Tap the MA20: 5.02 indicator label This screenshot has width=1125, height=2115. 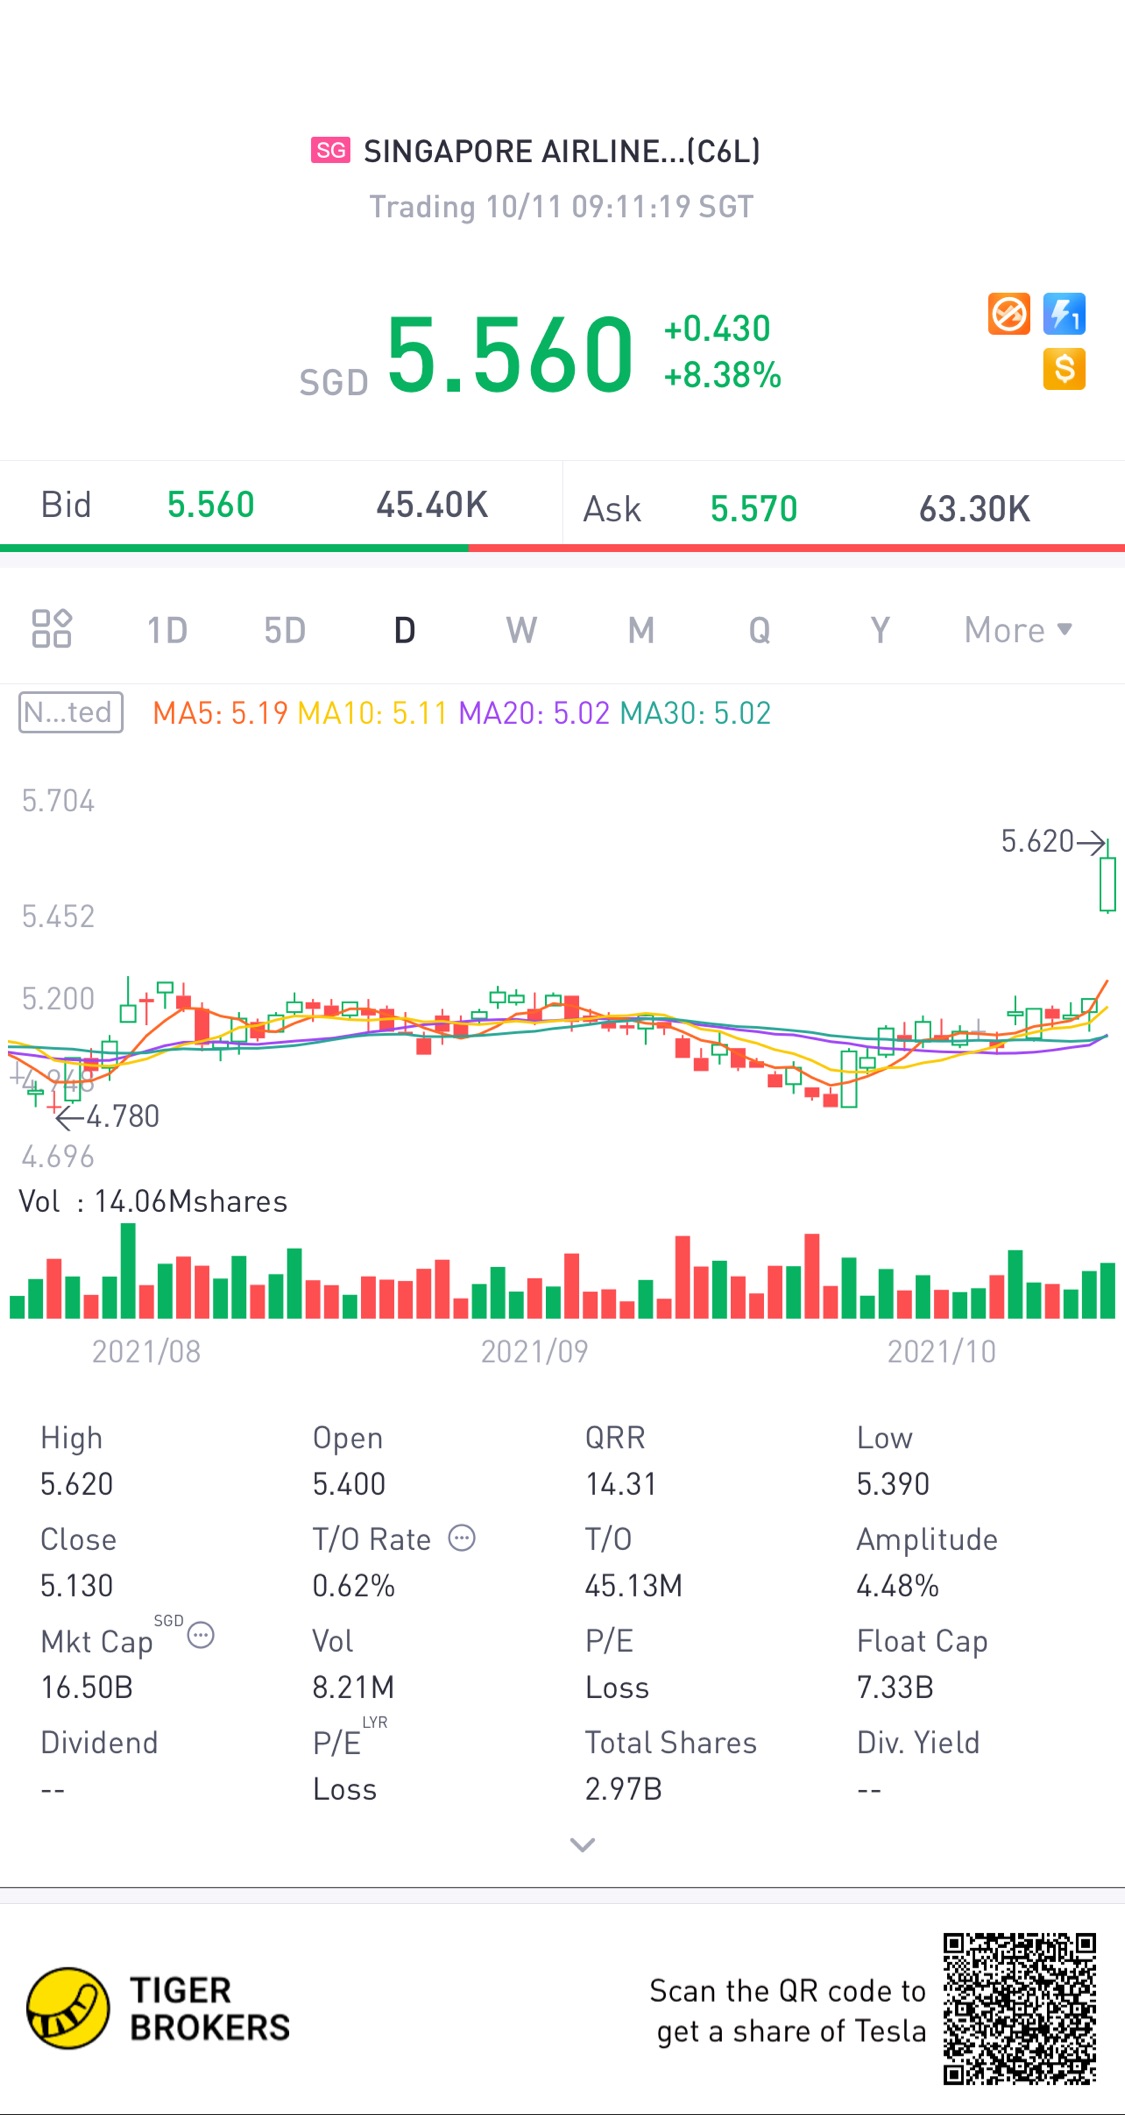tap(534, 713)
